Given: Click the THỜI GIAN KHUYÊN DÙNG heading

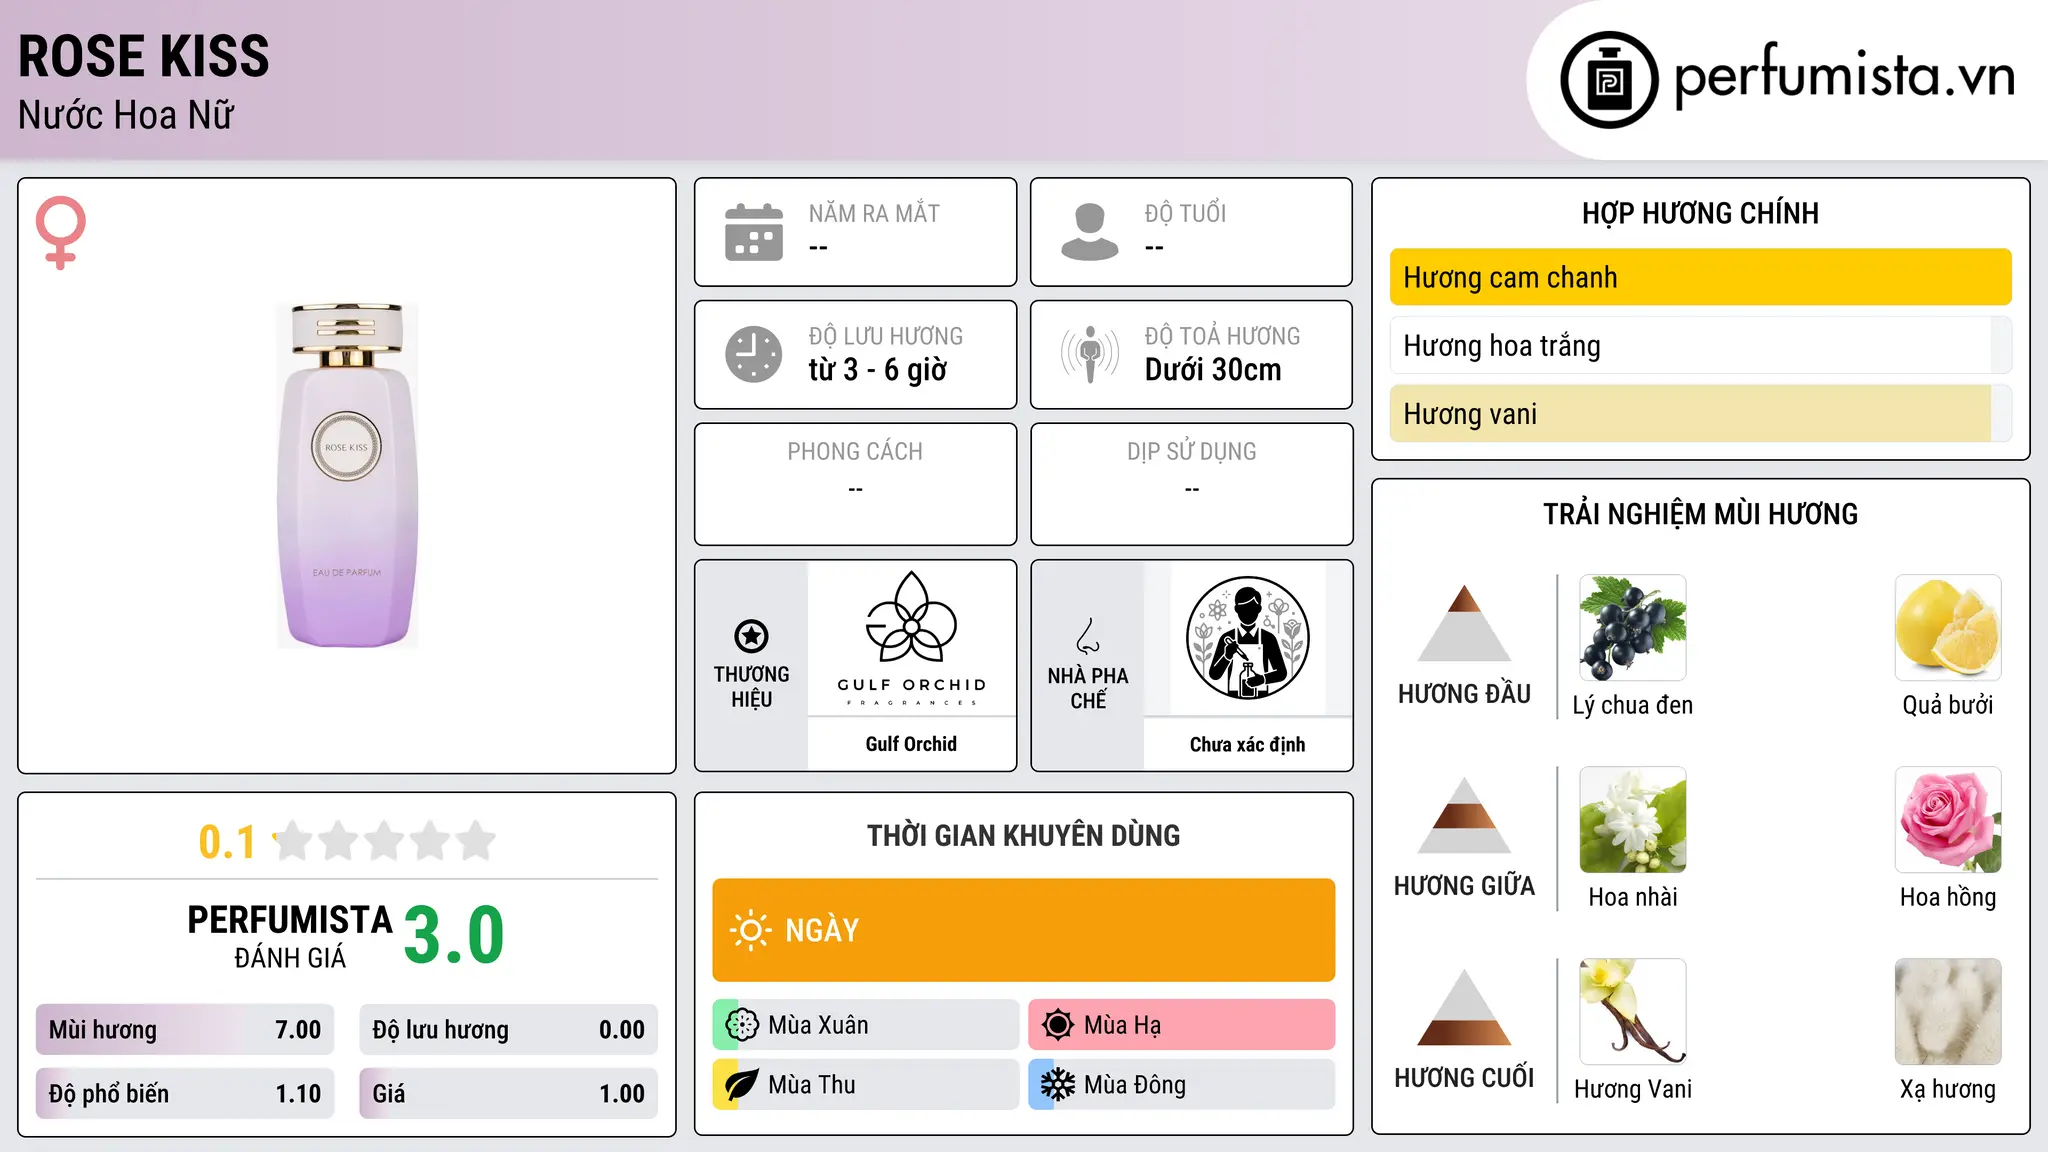Looking at the screenshot, I should tap(1024, 836).
